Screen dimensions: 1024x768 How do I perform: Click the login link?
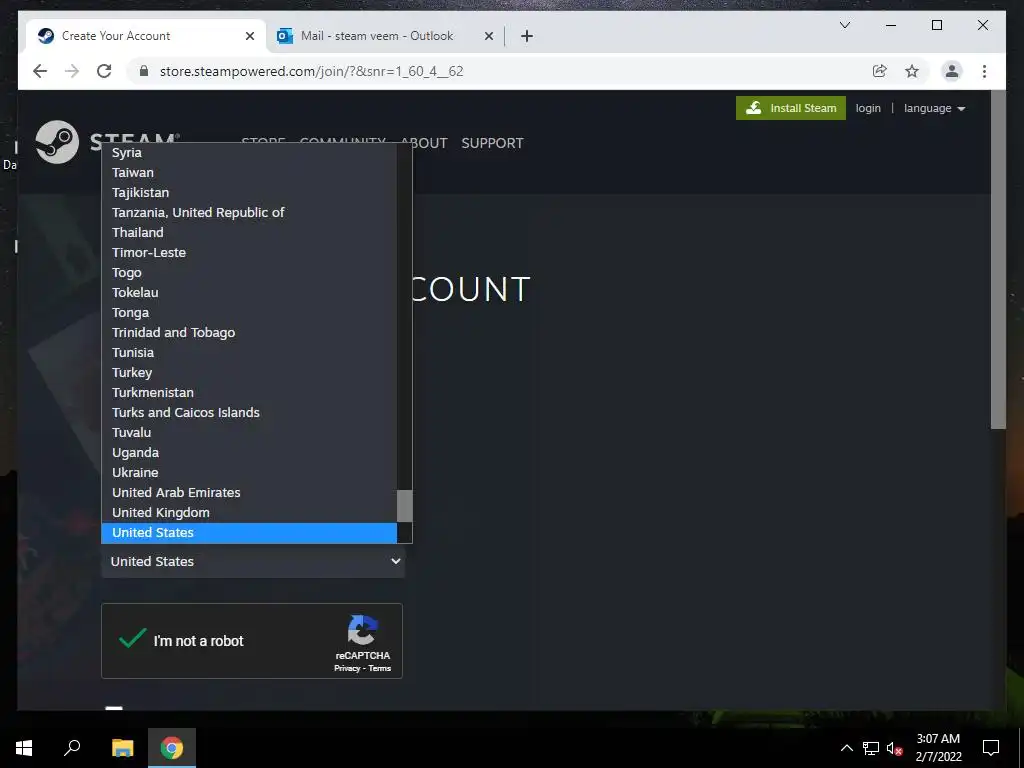click(868, 108)
